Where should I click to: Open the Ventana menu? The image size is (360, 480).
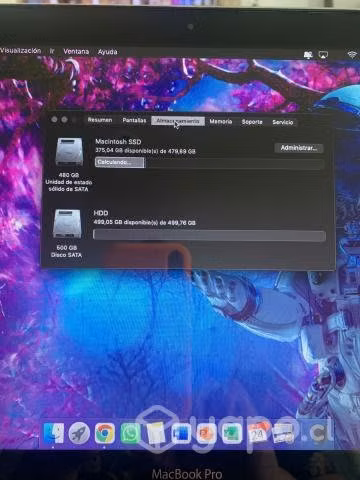[x=76, y=51]
